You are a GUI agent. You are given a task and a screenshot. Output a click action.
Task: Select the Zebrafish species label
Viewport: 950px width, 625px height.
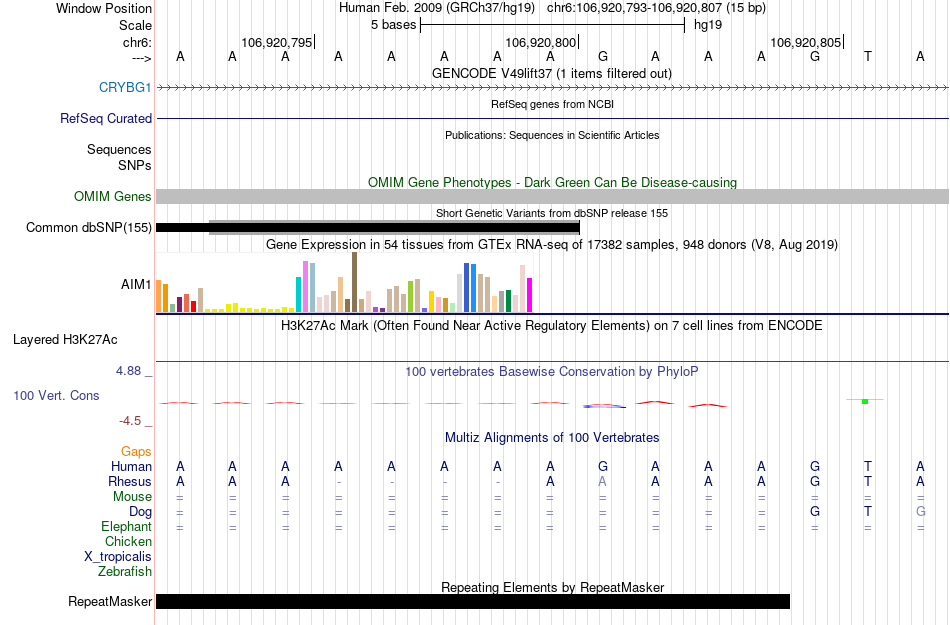125,572
